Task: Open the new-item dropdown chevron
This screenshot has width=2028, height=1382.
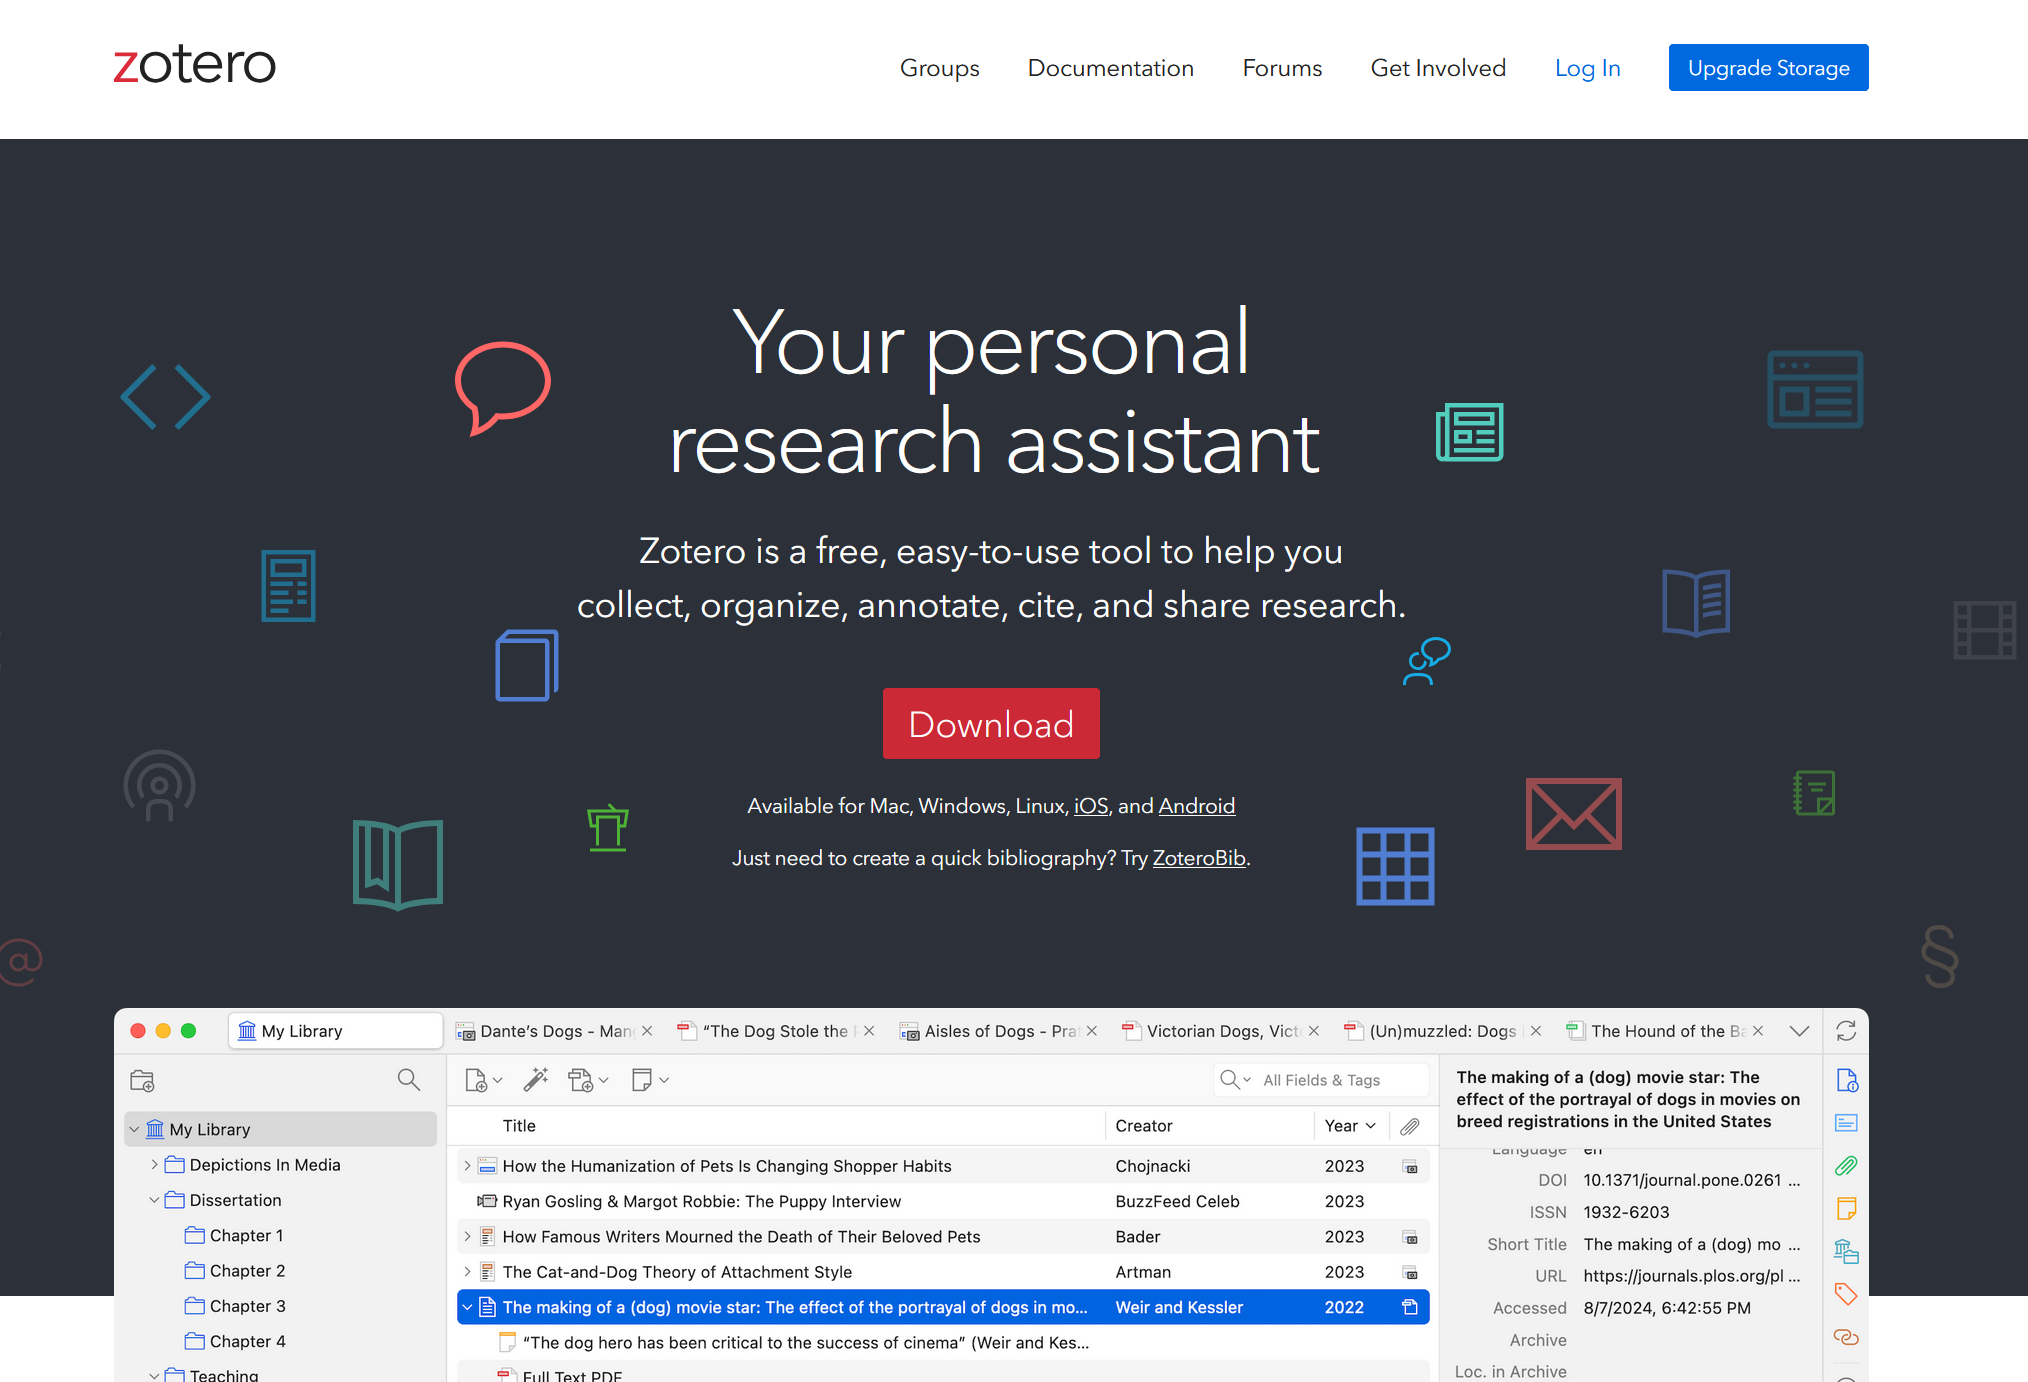Action: (497, 1080)
